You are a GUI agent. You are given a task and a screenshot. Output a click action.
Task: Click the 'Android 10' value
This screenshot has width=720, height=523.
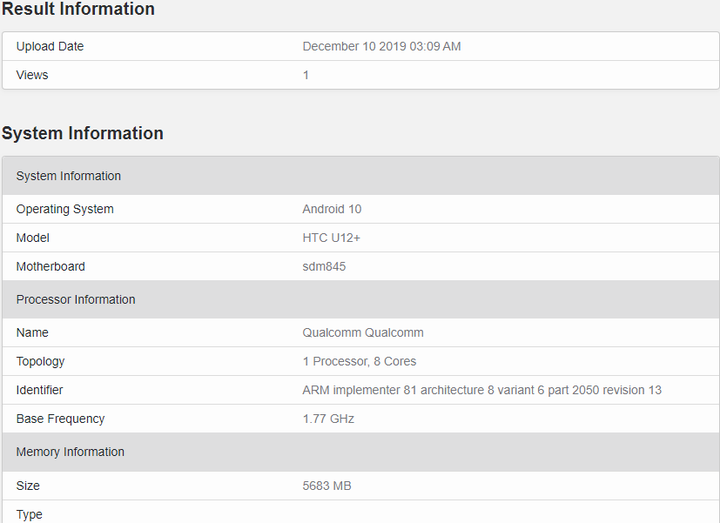point(332,209)
